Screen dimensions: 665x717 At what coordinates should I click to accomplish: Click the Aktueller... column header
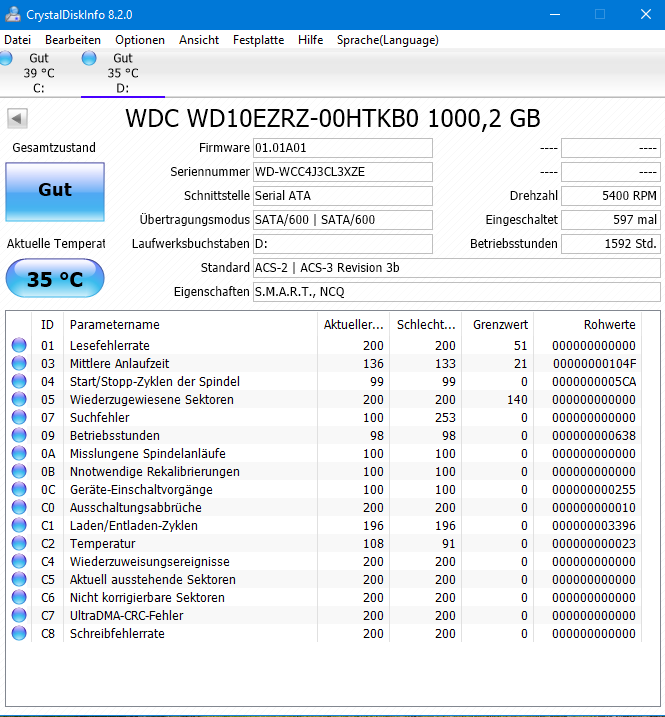tap(353, 325)
